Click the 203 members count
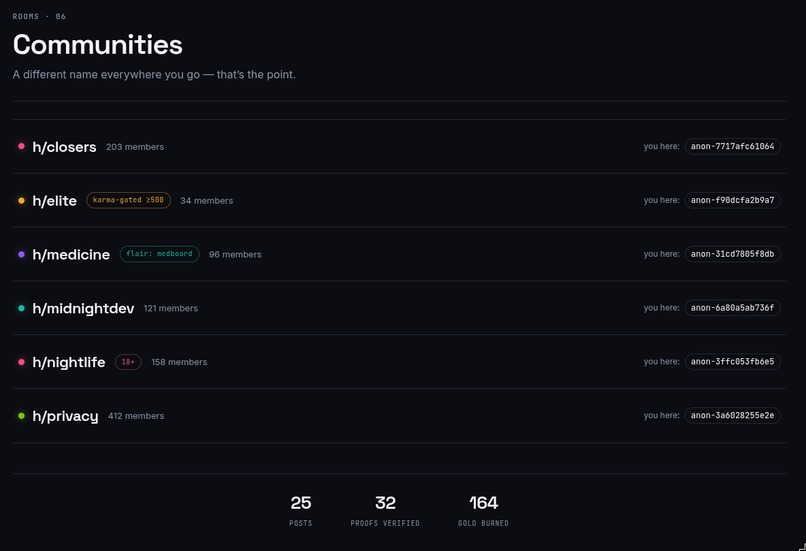Image resolution: width=806 pixels, height=551 pixels. pos(135,147)
